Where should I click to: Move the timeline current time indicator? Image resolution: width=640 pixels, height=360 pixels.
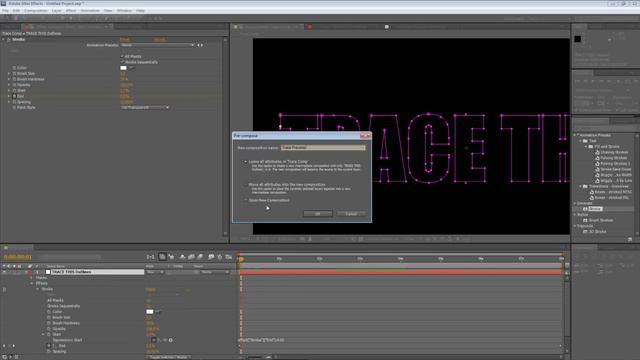(241, 259)
